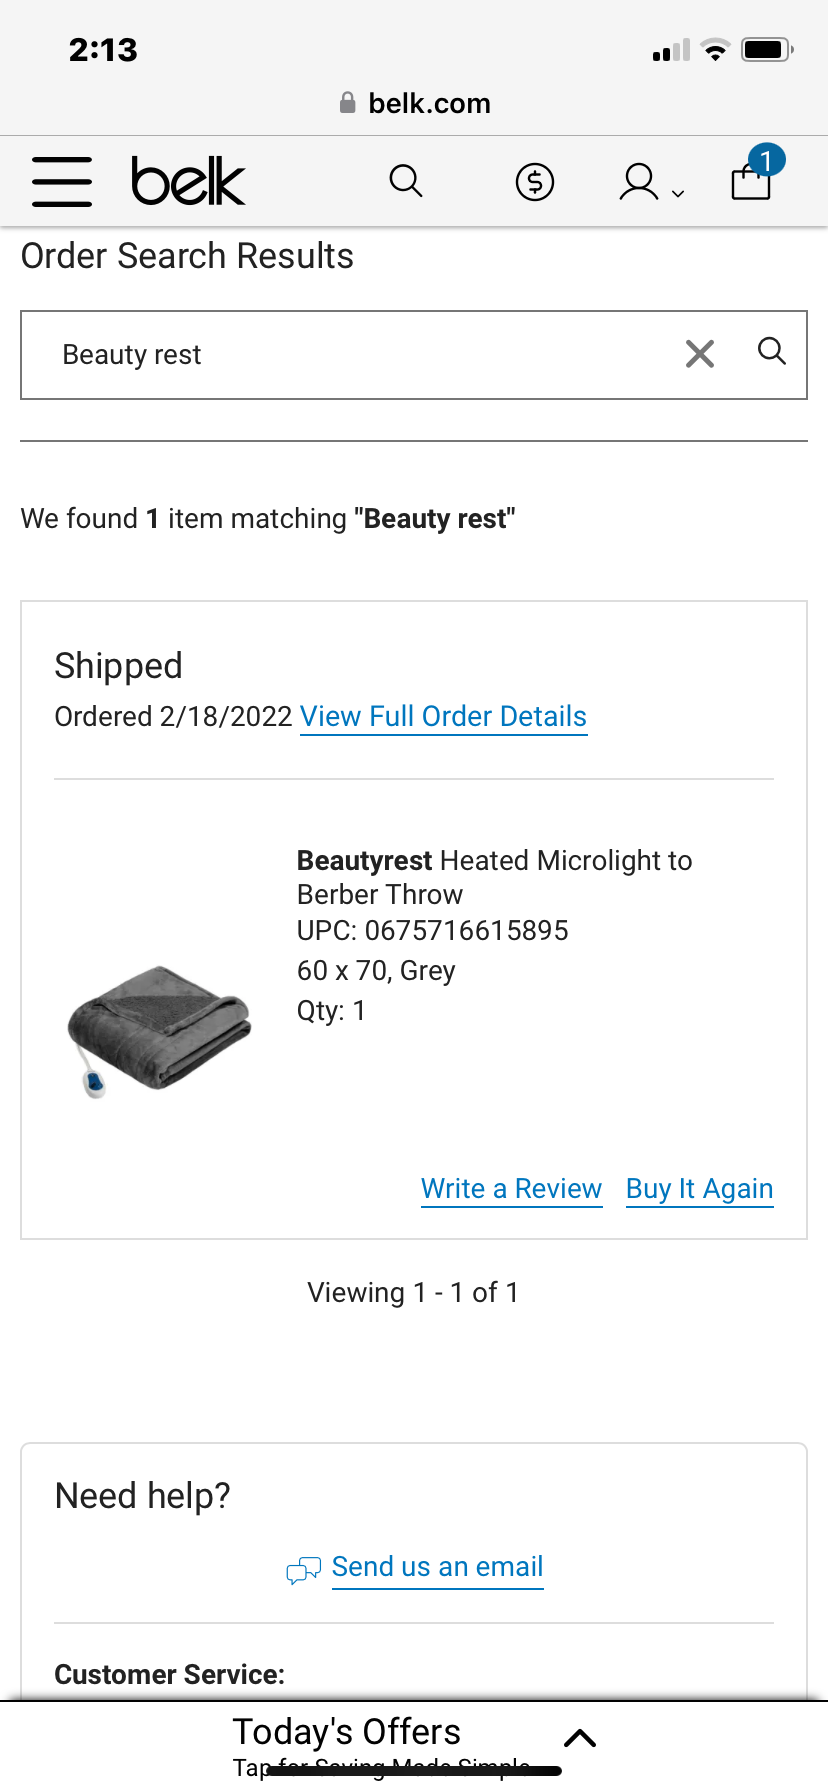Image resolution: width=828 pixels, height=1792 pixels.
Task: Tap the chat bubbles email icon
Action: click(303, 1570)
